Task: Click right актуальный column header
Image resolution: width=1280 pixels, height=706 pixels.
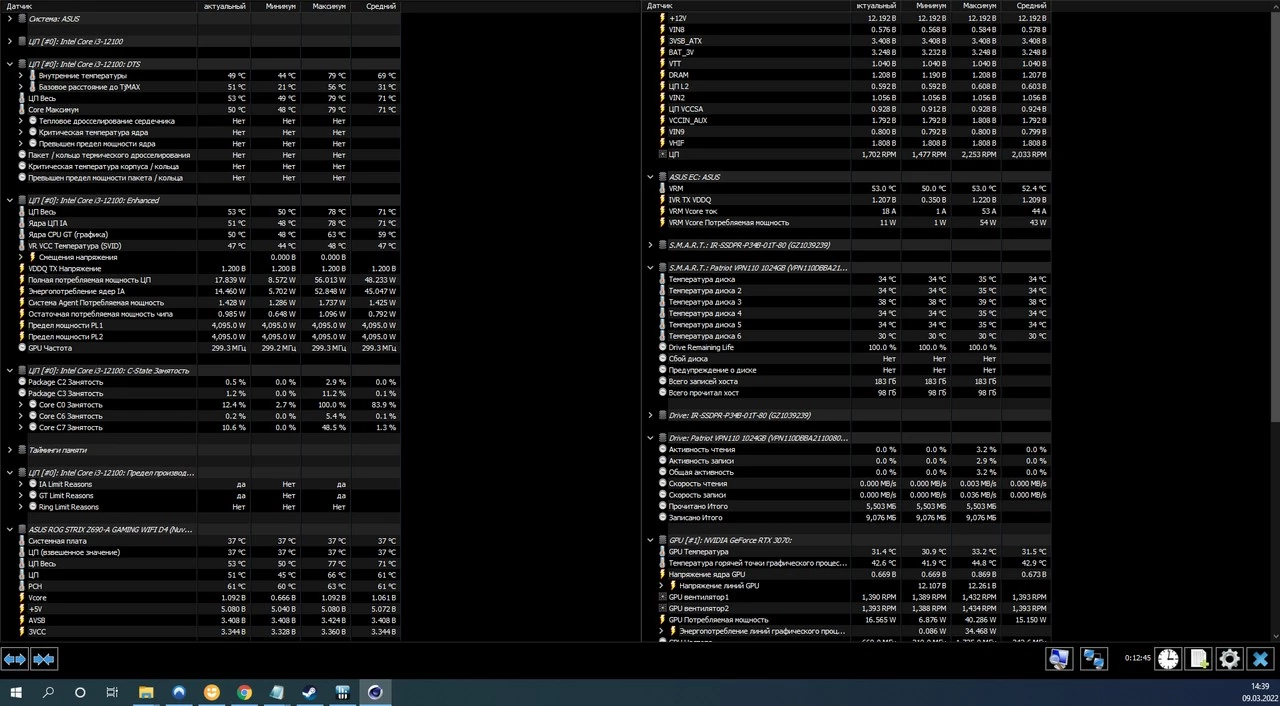Action: pyautogui.click(x=875, y=6)
